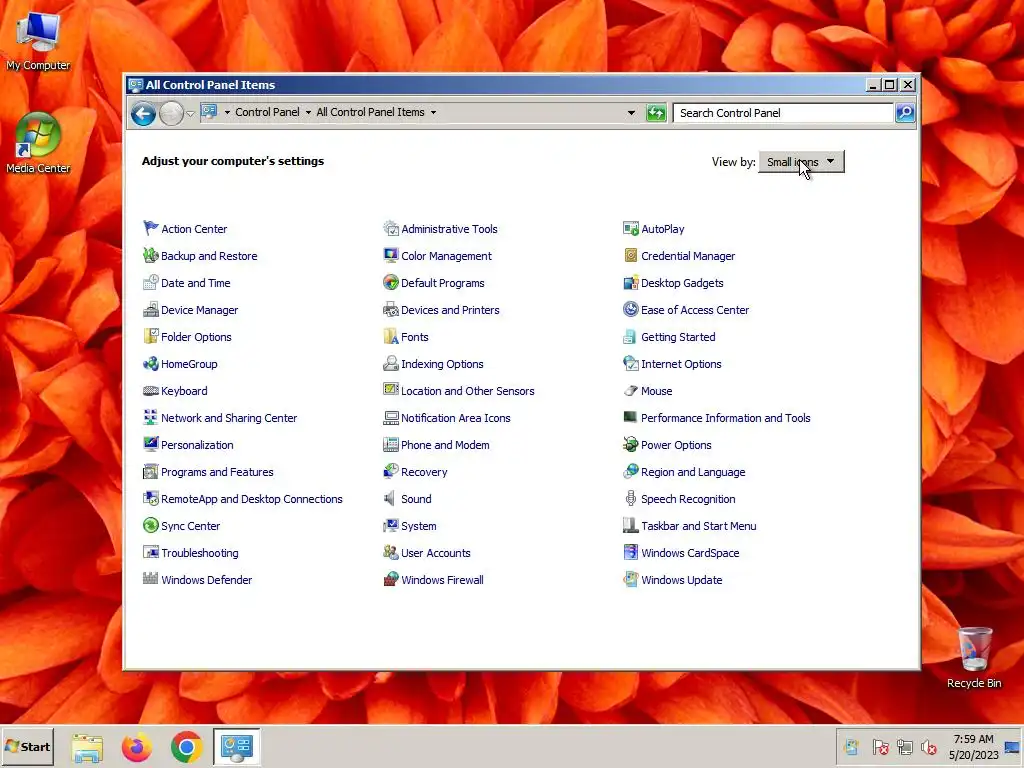Click the Windows Defender icon
Viewport: 1024px width, 768px height.
point(151,579)
